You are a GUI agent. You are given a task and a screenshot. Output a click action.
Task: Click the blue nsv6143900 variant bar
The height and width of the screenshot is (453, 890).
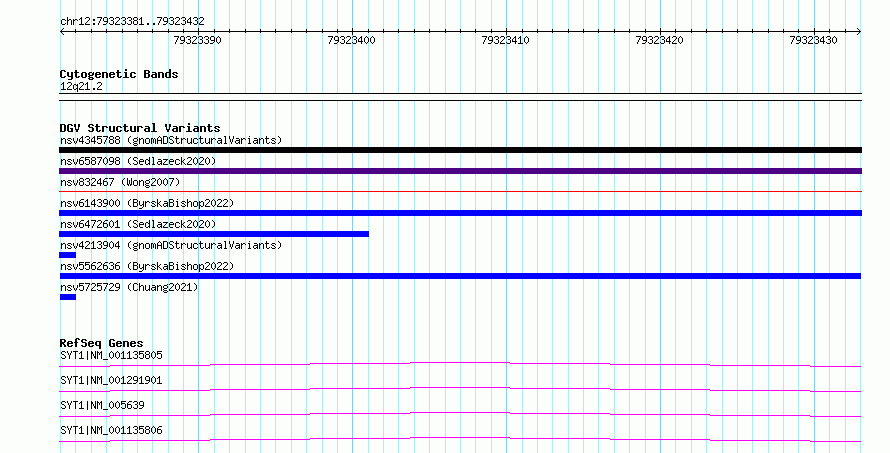pos(460,213)
